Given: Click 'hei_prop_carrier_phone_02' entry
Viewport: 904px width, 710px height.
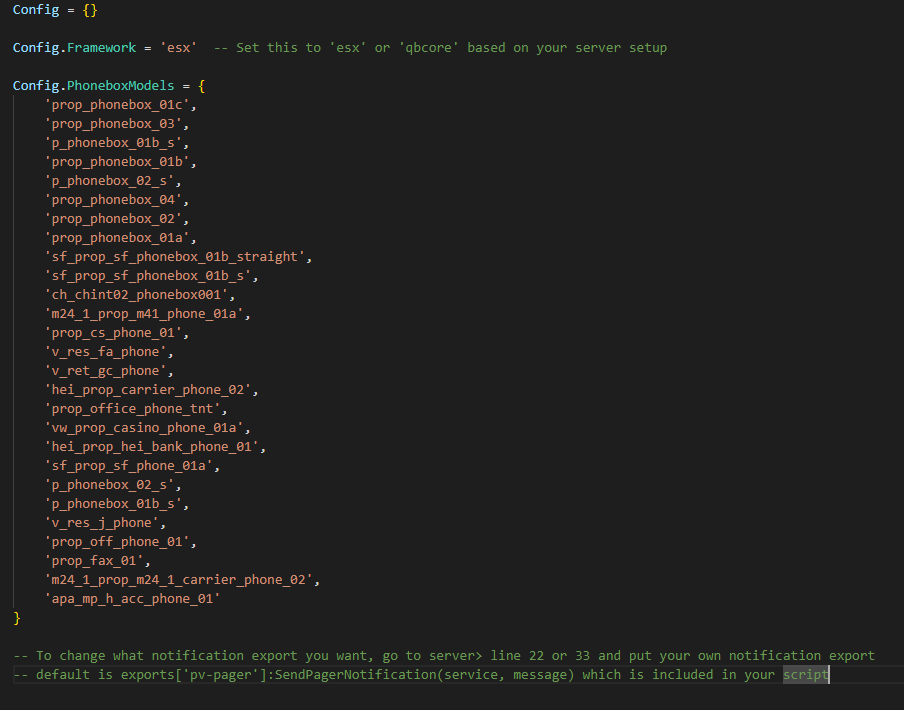Looking at the screenshot, I should (148, 390).
